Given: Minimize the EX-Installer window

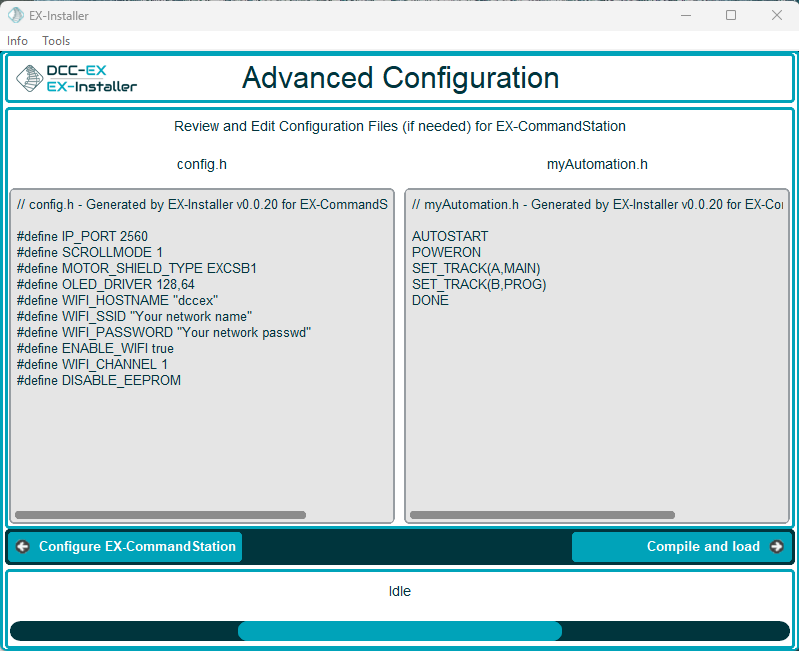Looking at the screenshot, I should point(686,15).
